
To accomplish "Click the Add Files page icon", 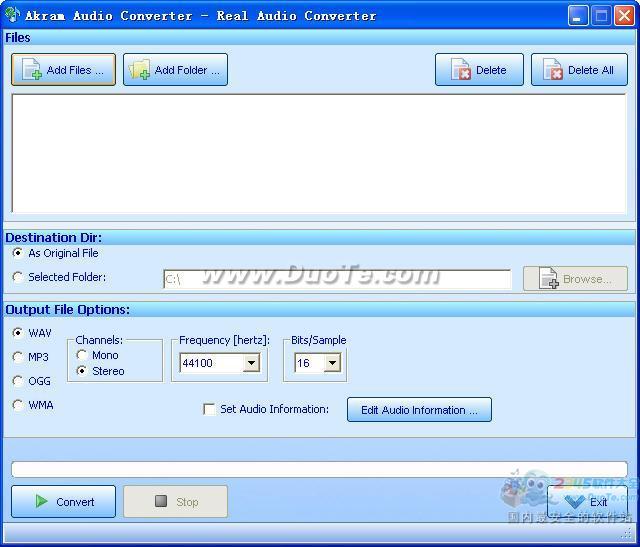I will pos(32,69).
